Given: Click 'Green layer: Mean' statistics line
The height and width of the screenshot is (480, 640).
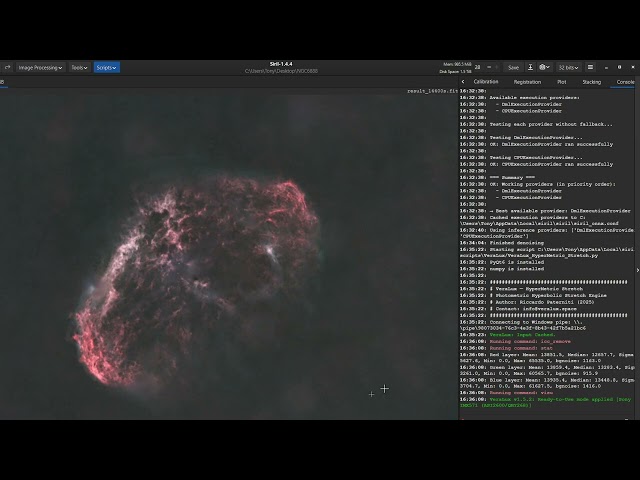Looking at the screenshot, I should (x=547, y=370).
